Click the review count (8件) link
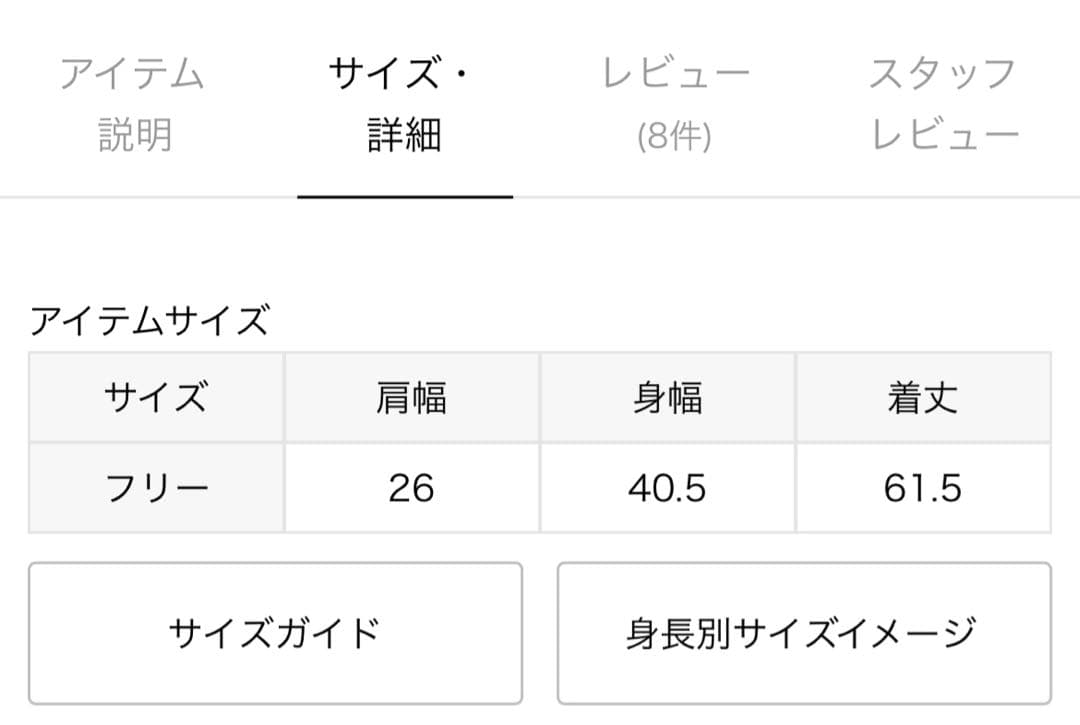1080x725 pixels. (x=672, y=136)
